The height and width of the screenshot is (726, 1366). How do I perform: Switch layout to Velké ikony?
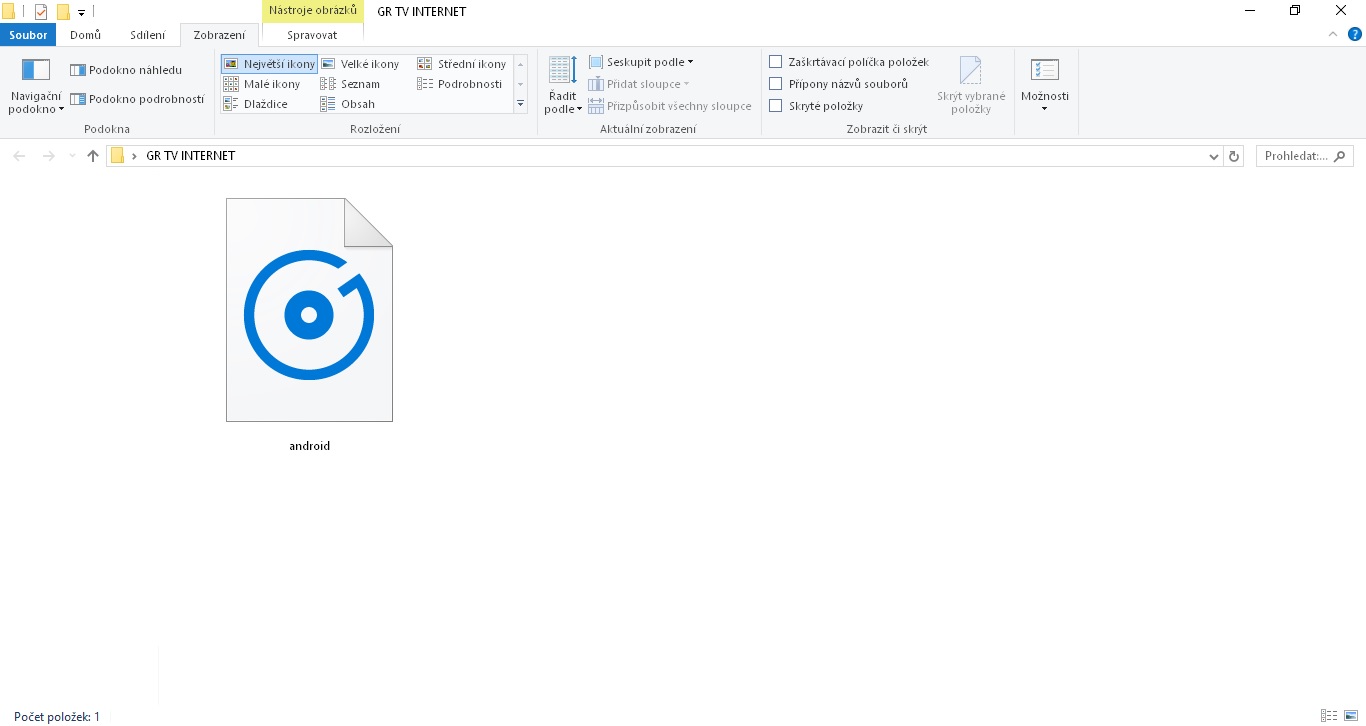(x=359, y=64)
